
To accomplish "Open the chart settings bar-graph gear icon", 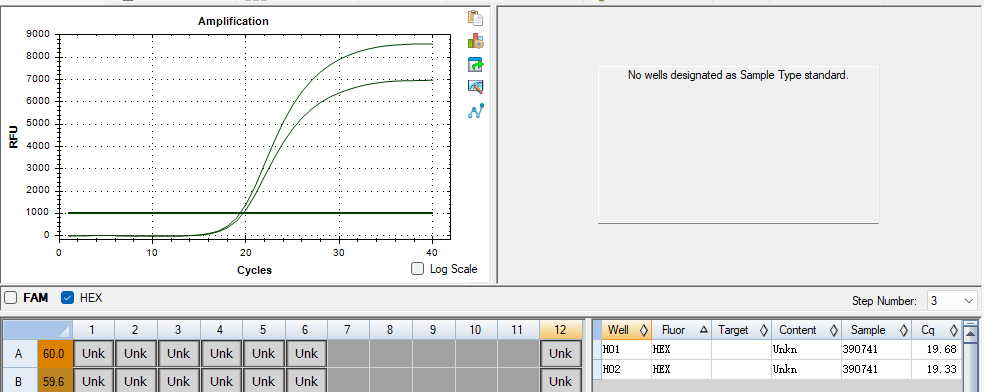I will click(475, 41).
